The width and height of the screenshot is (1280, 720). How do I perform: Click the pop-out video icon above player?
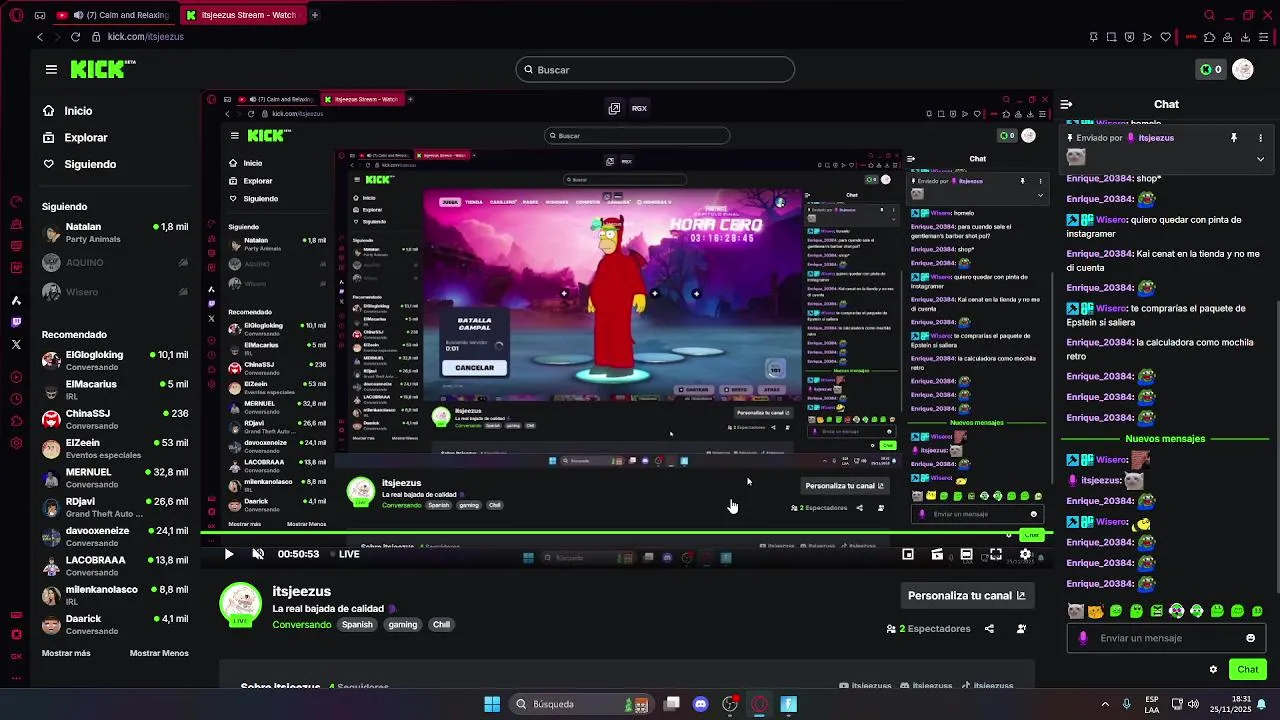(x=614, y=108)
